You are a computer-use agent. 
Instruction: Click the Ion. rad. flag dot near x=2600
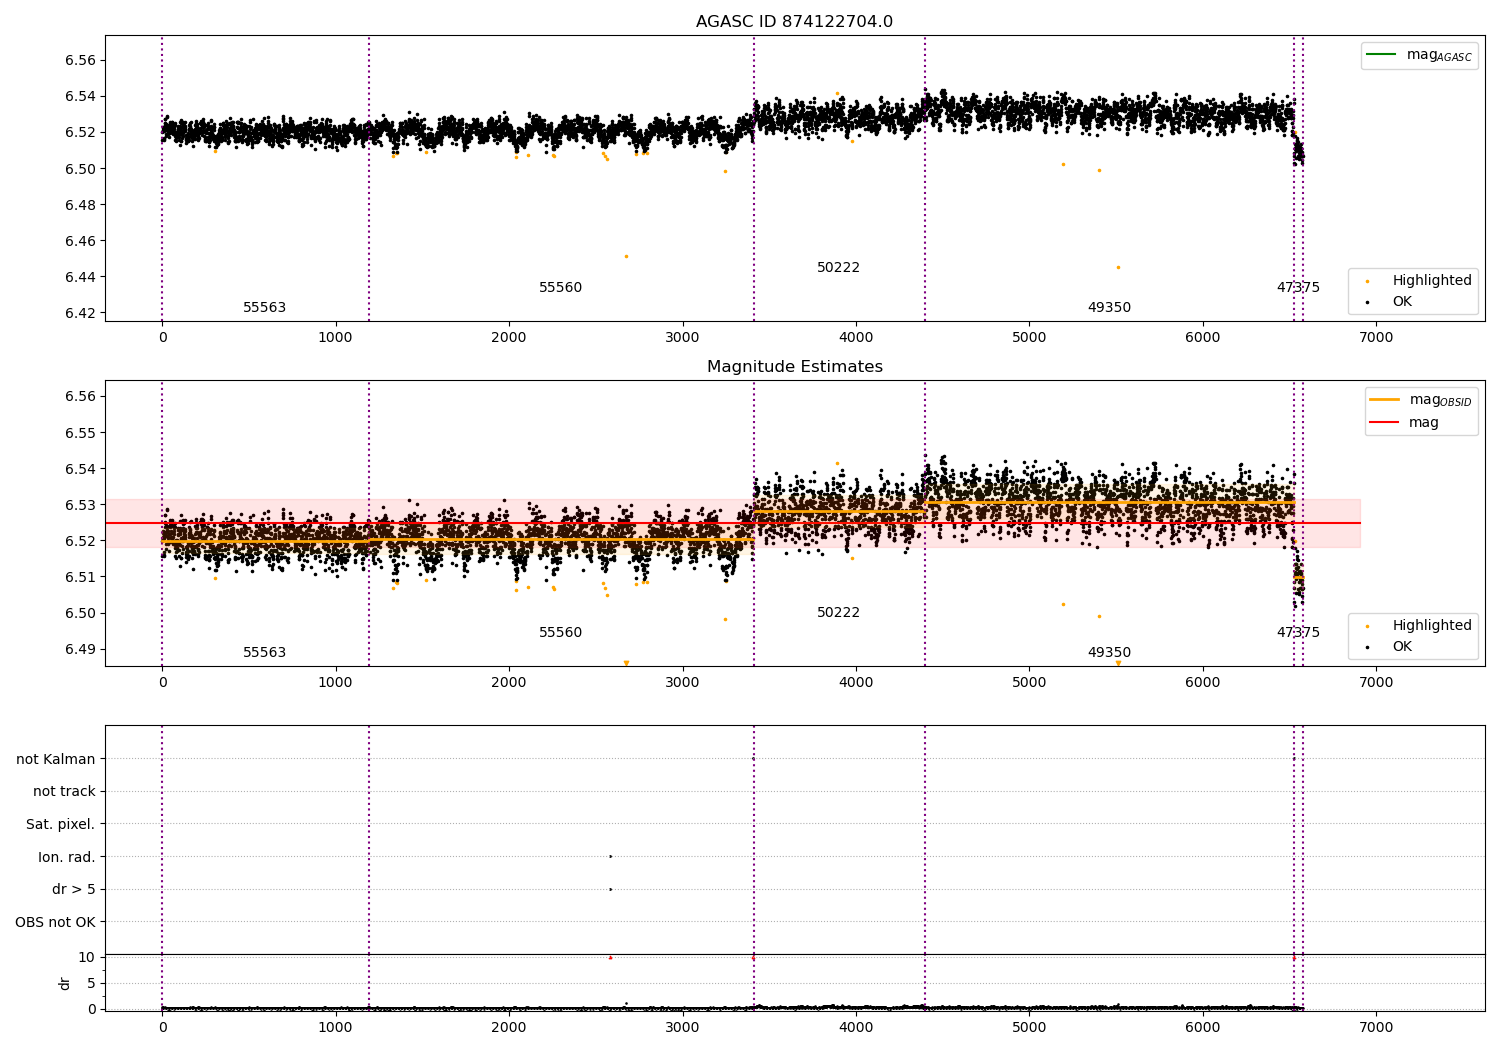(610, 856)
